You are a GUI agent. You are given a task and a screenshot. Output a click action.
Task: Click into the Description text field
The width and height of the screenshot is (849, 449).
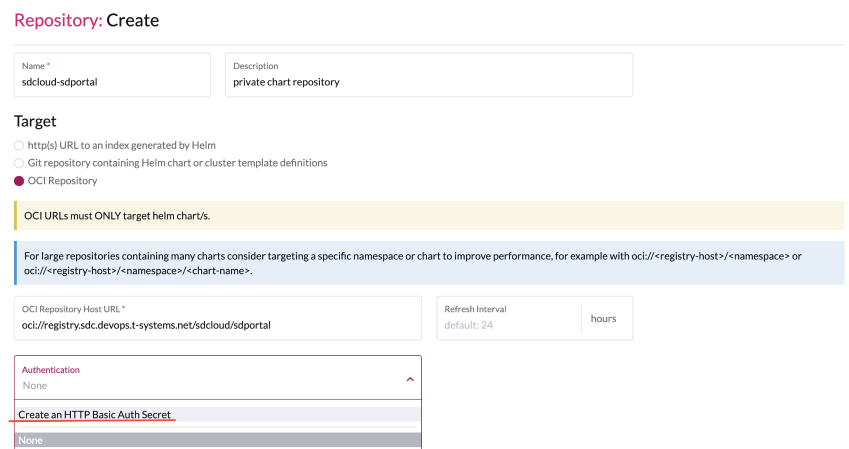428,82
